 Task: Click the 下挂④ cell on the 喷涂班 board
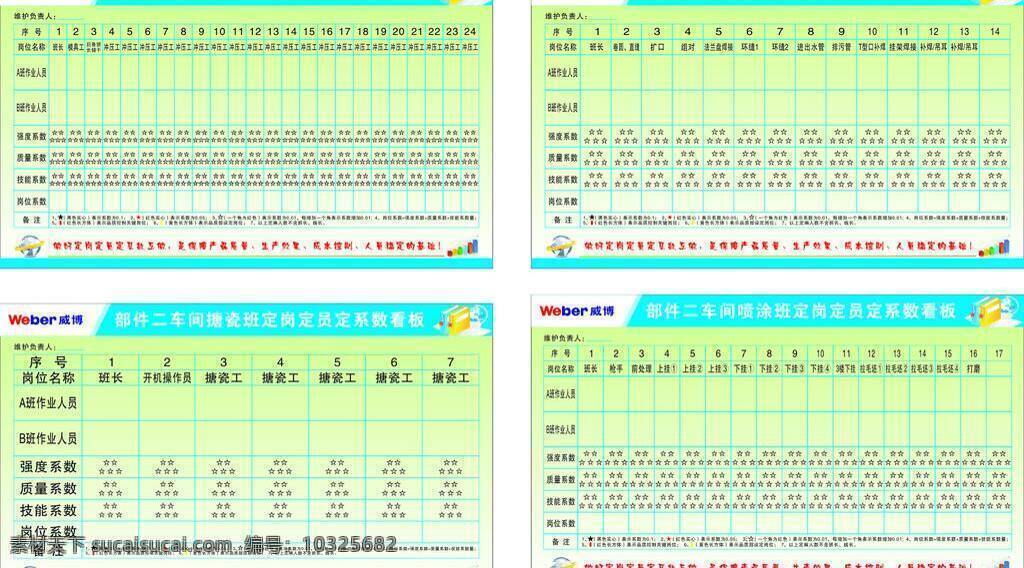point(820,369)
